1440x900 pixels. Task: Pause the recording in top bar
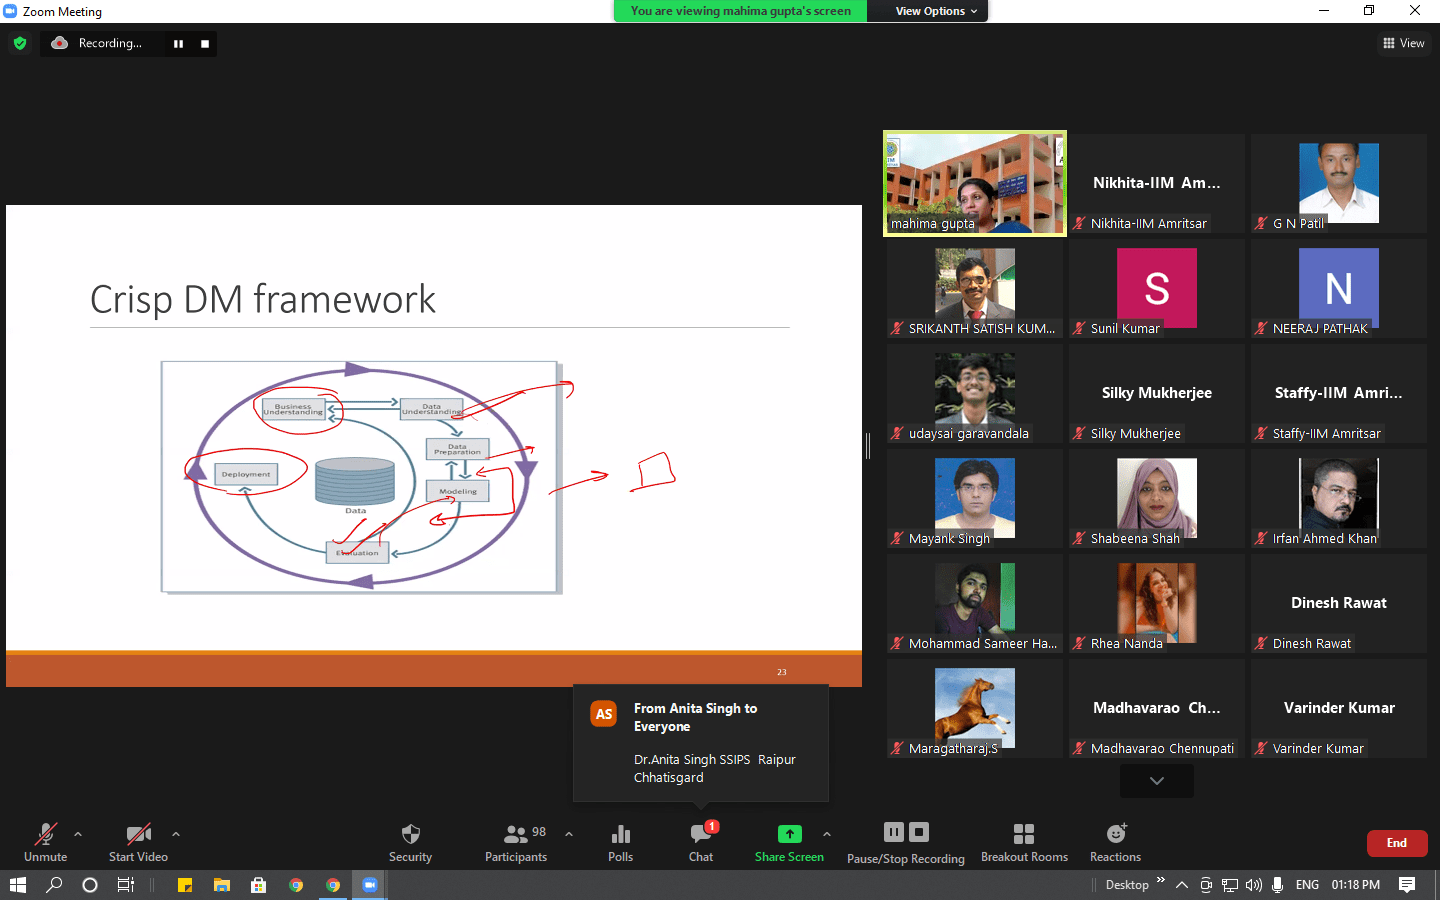(x=179, y=44)
